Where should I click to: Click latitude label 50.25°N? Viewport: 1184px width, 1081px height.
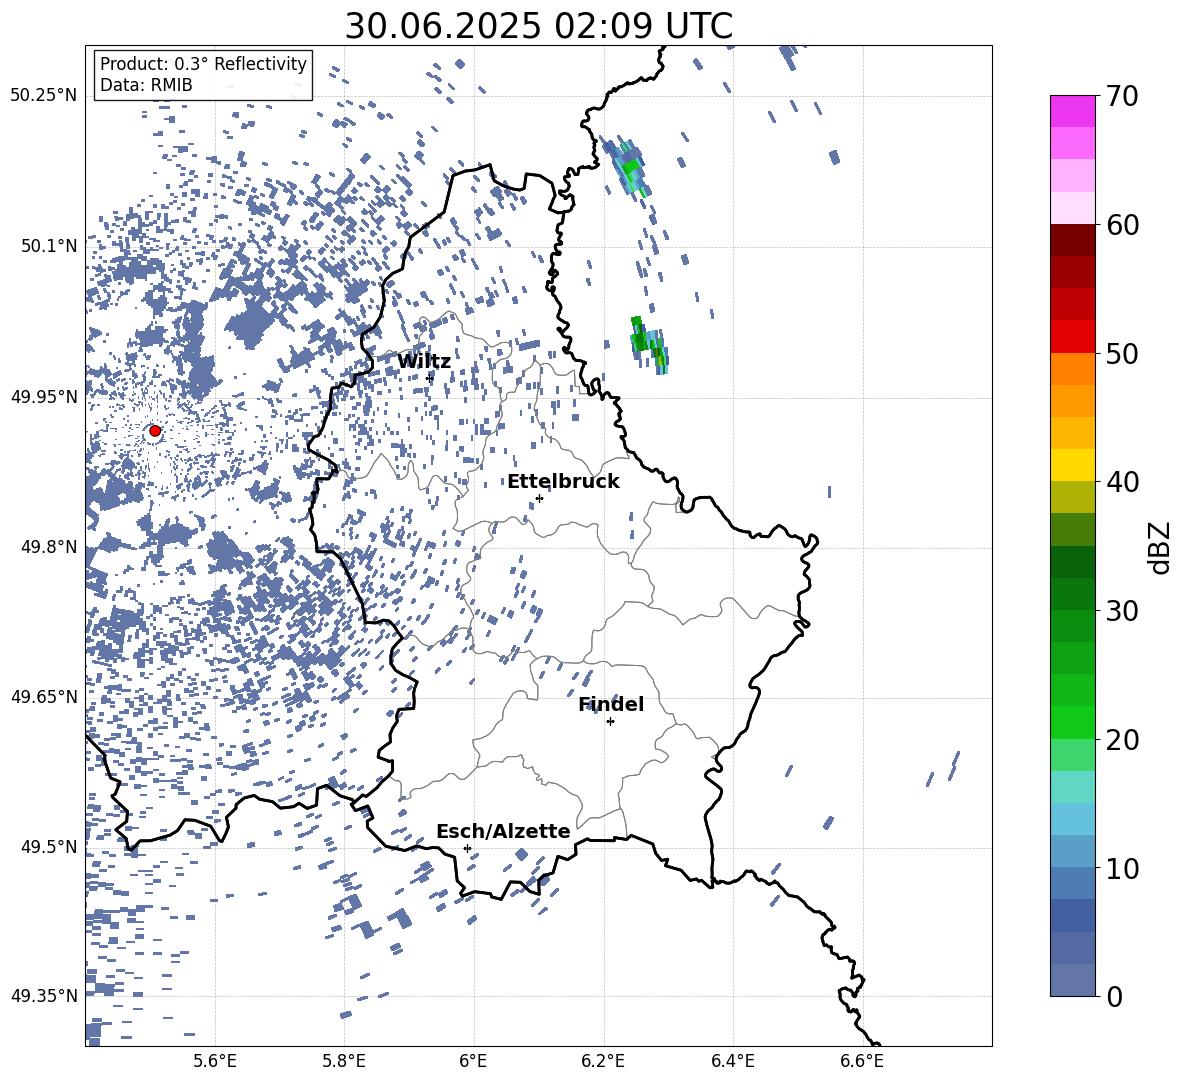click(44, 96)
